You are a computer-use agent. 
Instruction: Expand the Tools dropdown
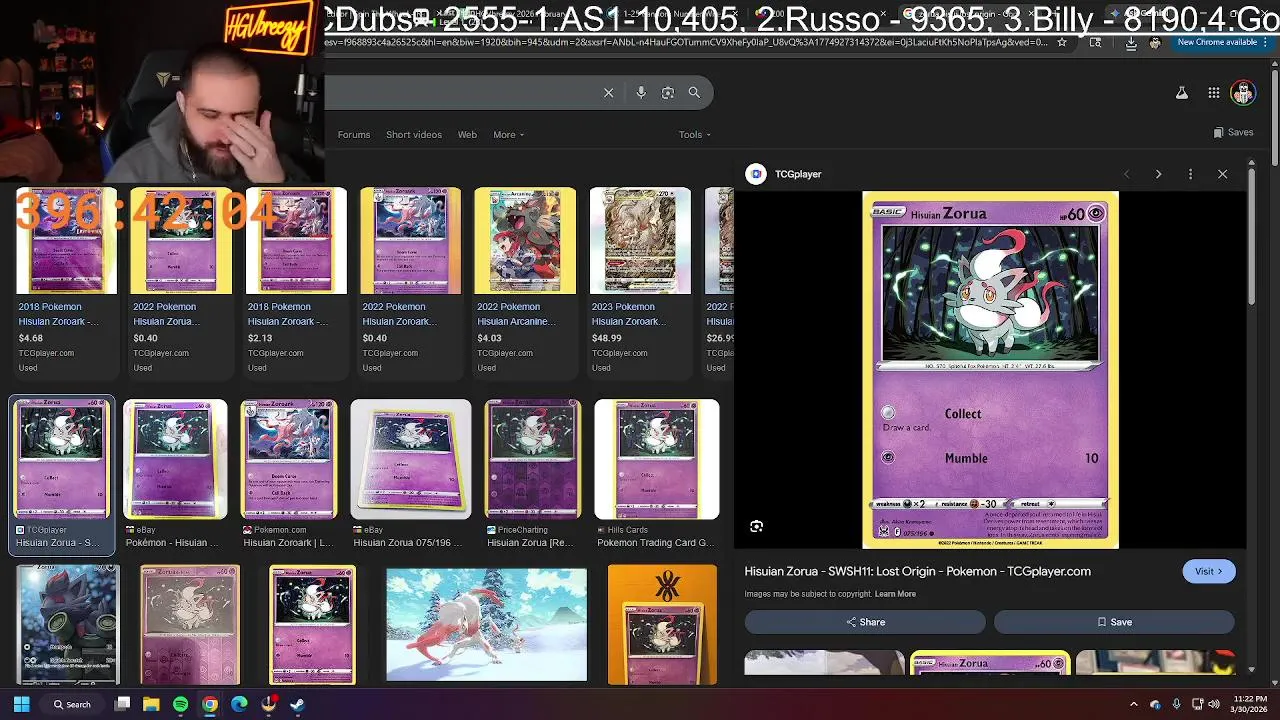coord(695,135)
